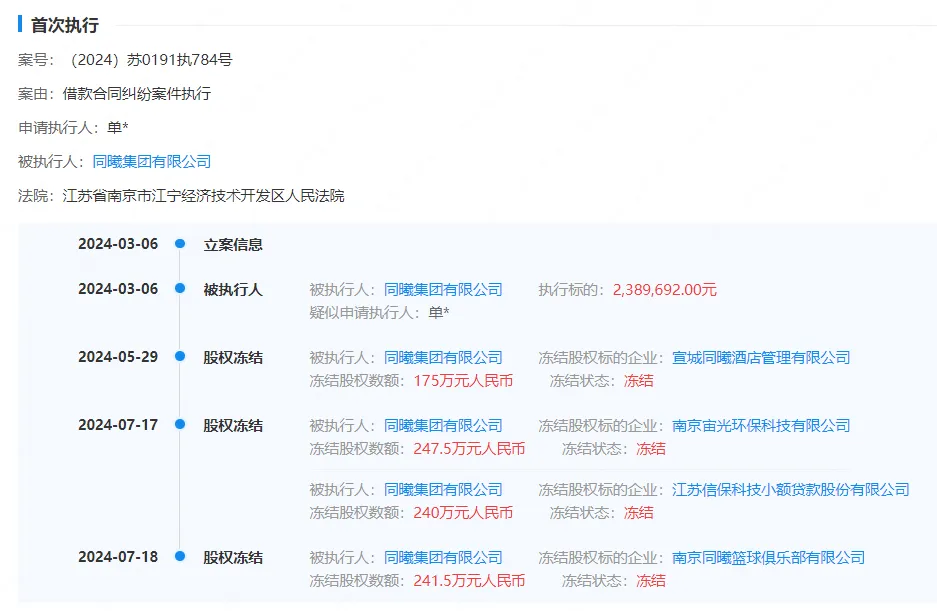Select date 2024-05-29 in timeline
This screenshot has height=611, width=937.
(x=118, y=357)
